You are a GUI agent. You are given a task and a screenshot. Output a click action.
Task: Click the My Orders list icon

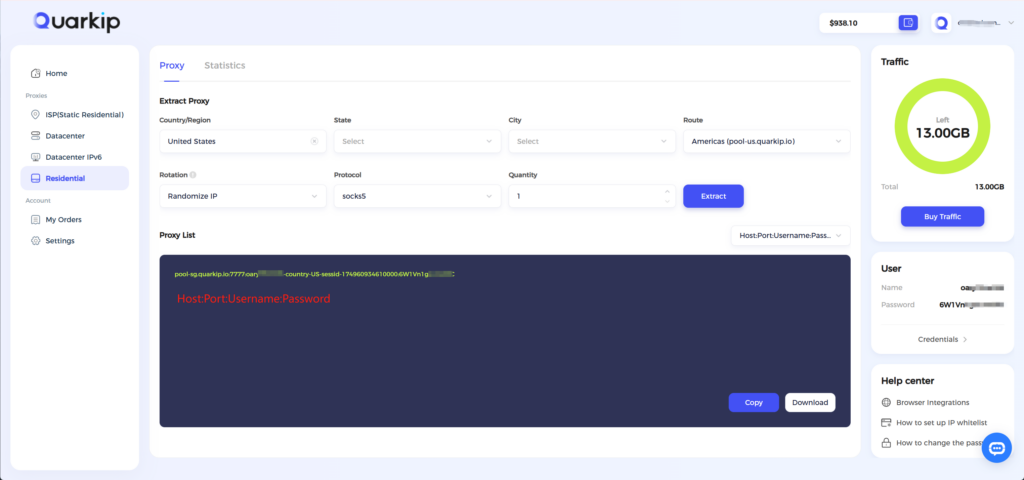coord(35,219)
